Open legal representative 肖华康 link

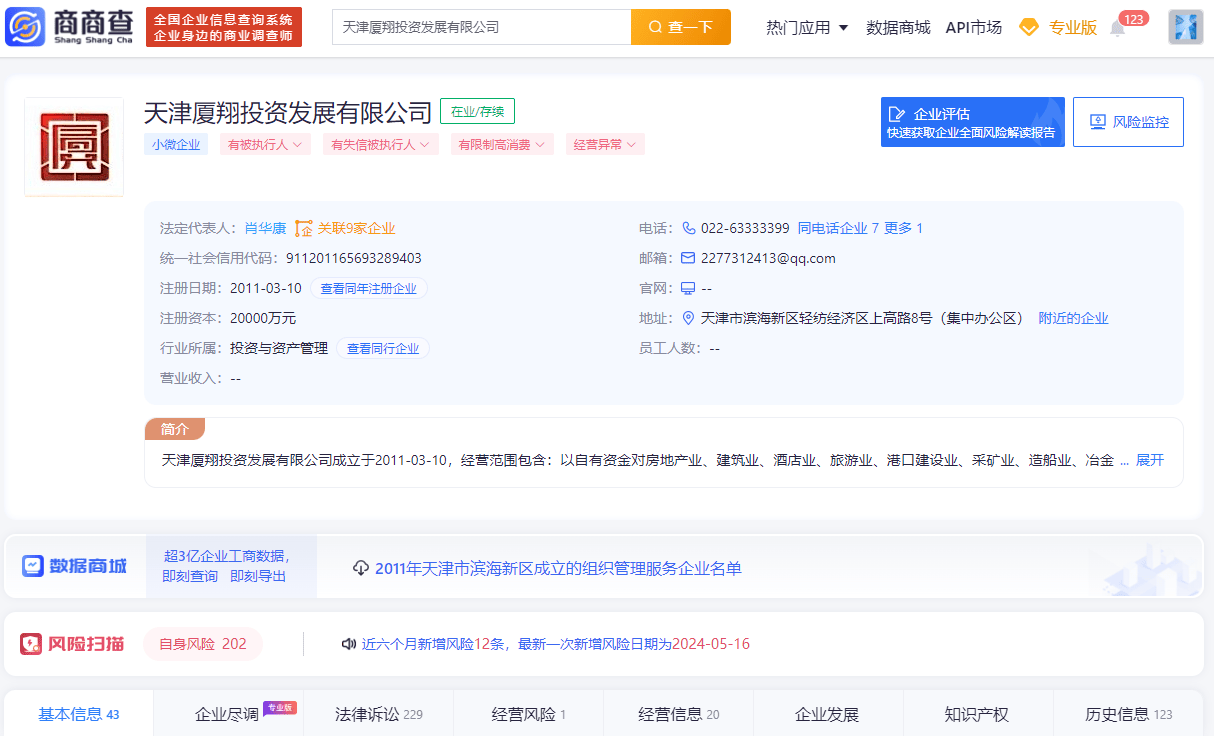tap(265, 228)
